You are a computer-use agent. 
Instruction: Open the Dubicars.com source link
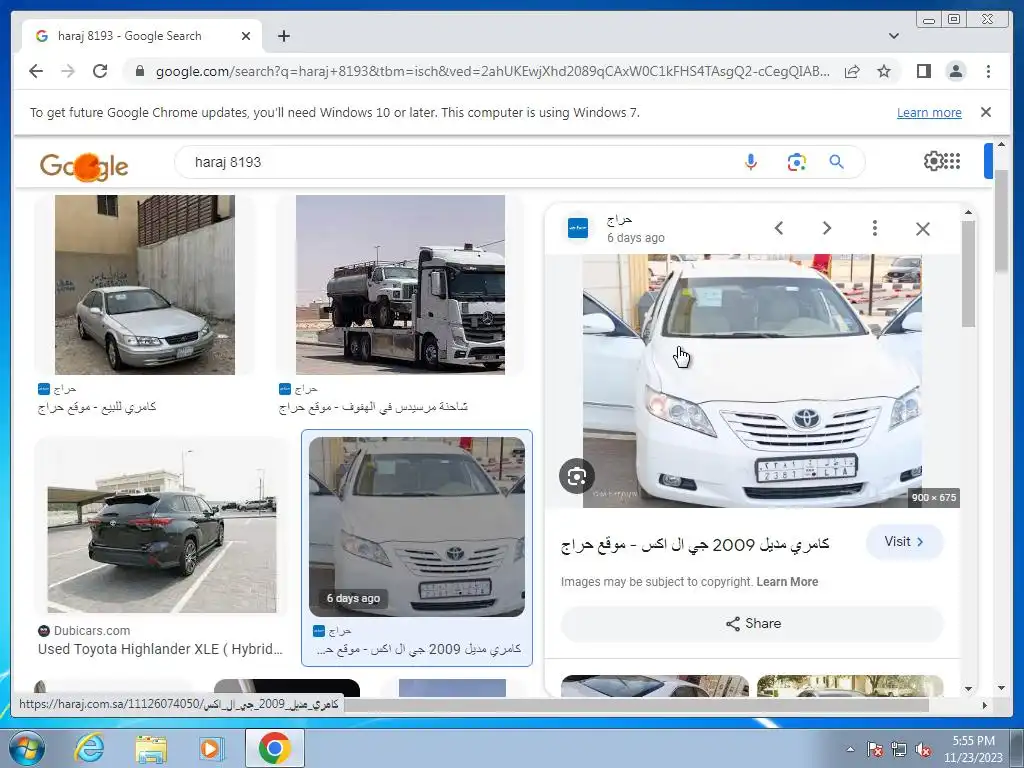[91, 631]
